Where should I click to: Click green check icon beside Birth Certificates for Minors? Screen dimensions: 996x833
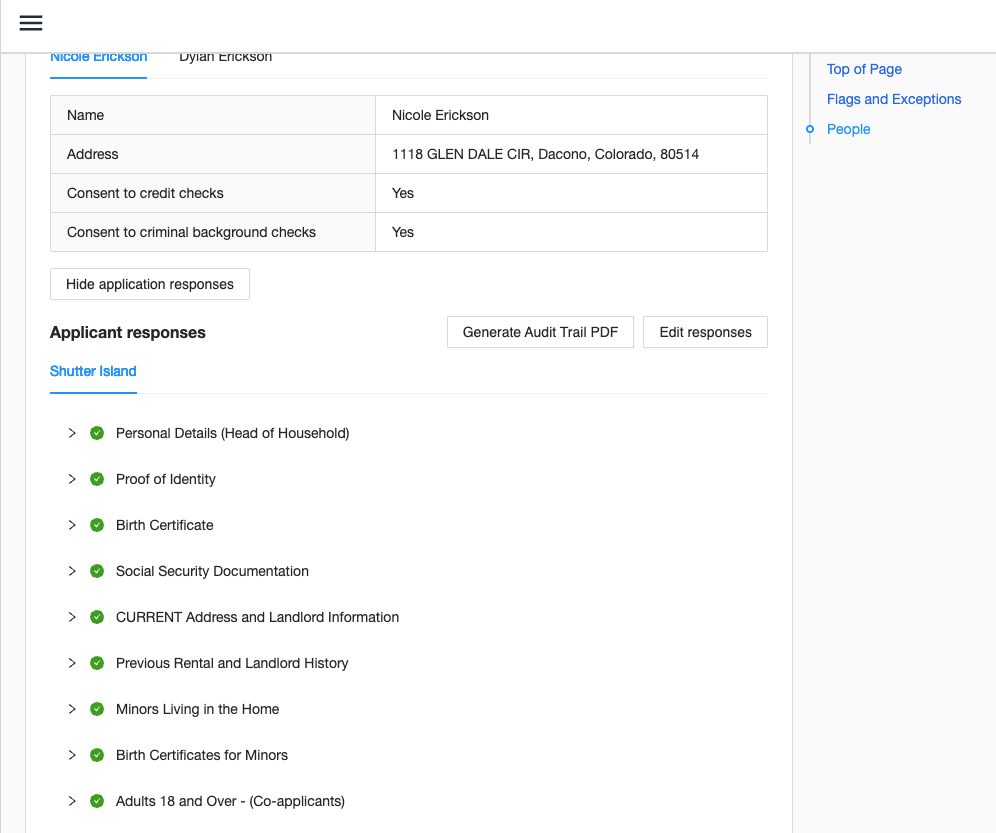97,755
